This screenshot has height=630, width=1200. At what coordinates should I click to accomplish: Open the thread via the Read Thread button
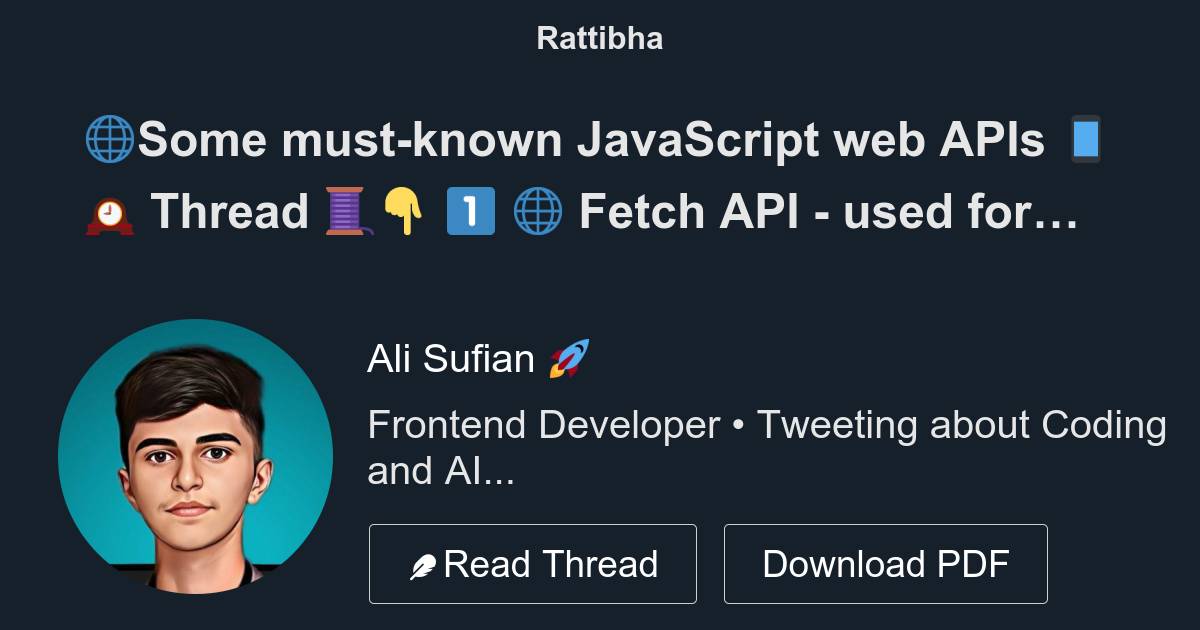[x=533, y=563]
